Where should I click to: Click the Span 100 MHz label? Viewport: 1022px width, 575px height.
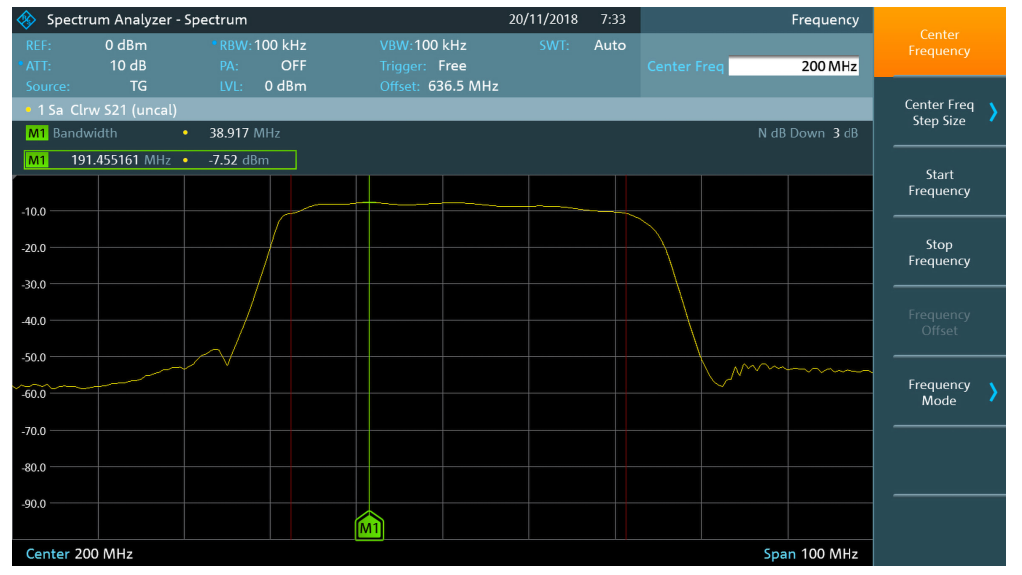click(x=810, y=554)
